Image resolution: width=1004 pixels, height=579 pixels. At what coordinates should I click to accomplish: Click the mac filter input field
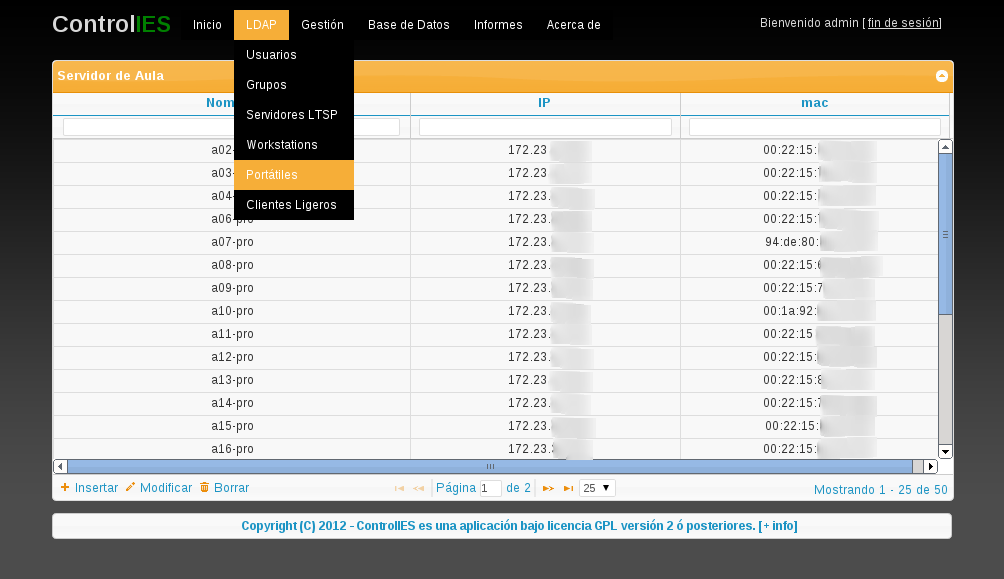click(814, 127)
